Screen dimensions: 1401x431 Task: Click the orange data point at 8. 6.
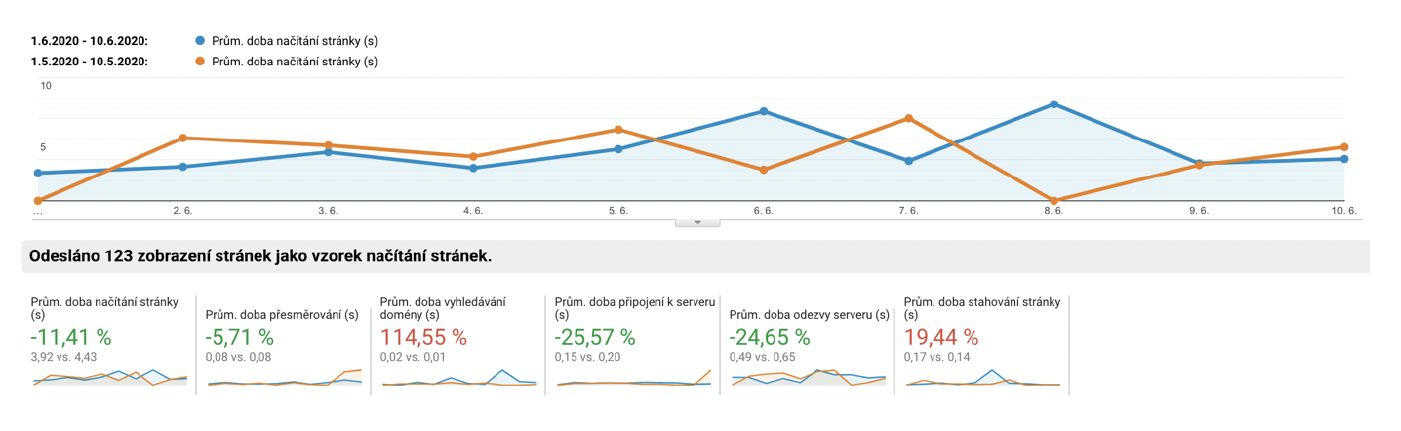(1054, 200)
